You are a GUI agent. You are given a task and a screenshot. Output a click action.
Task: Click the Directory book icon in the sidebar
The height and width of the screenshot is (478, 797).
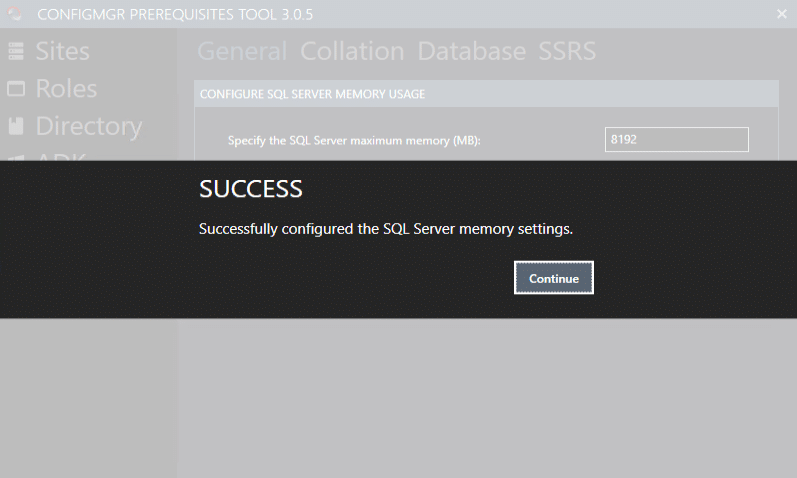coord(16,126)
